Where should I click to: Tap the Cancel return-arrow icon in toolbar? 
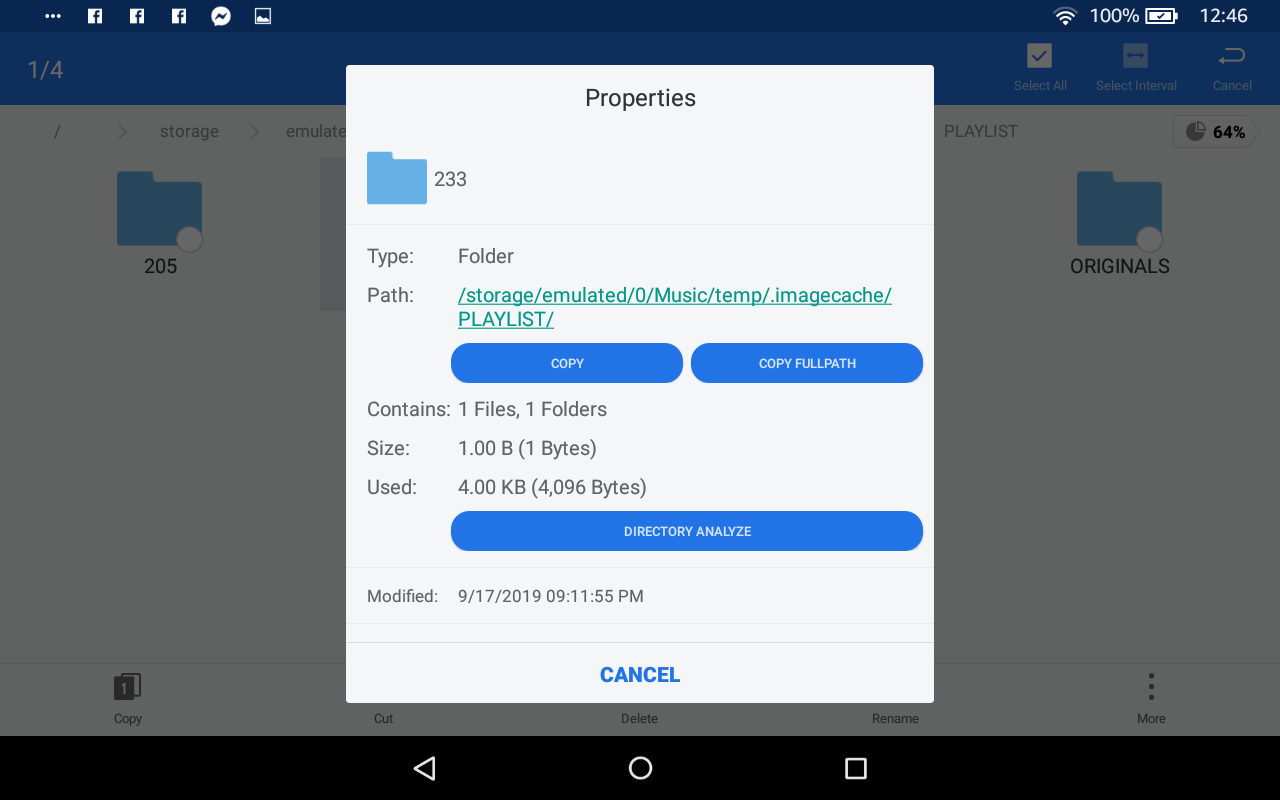coord(1232,56)
